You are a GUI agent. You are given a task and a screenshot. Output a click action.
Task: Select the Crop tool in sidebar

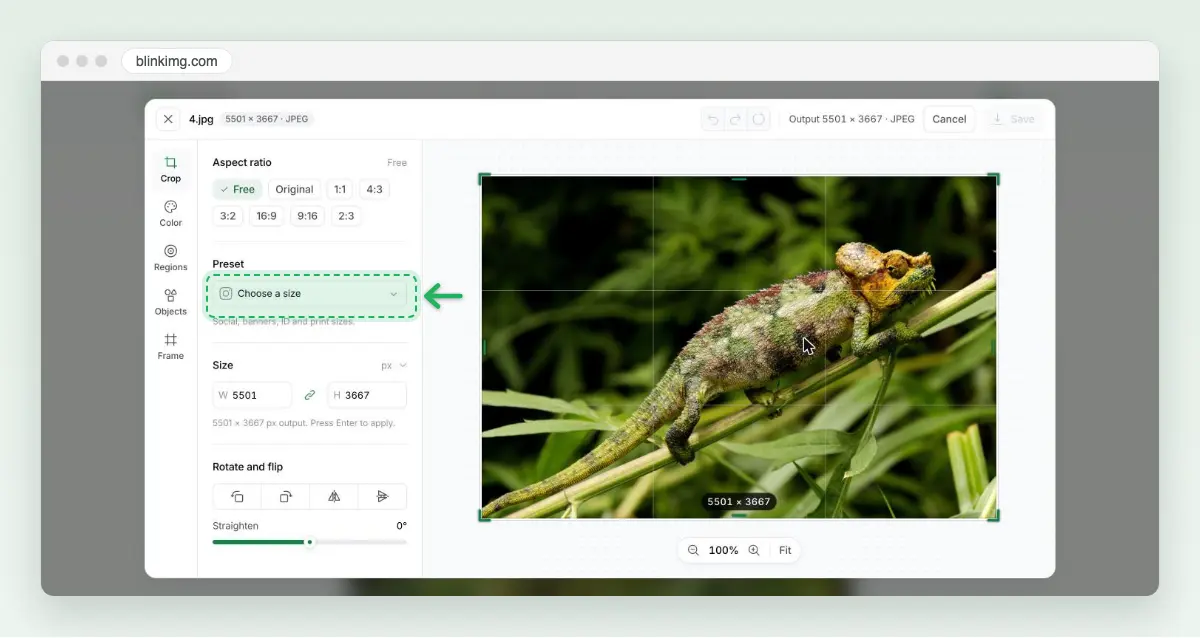(x=171, y=169)
